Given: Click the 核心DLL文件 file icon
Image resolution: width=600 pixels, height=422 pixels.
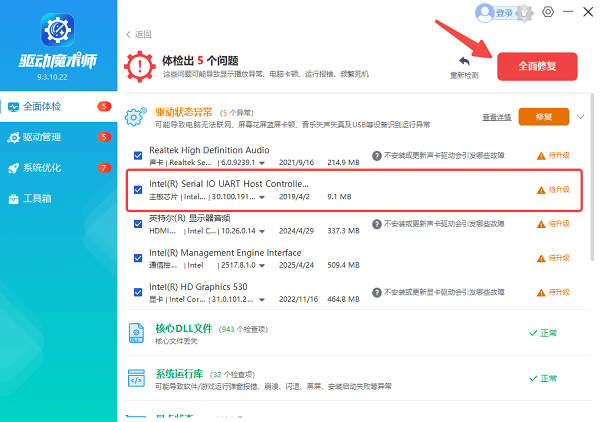Looking at the screenshot, I should point(136,333).
